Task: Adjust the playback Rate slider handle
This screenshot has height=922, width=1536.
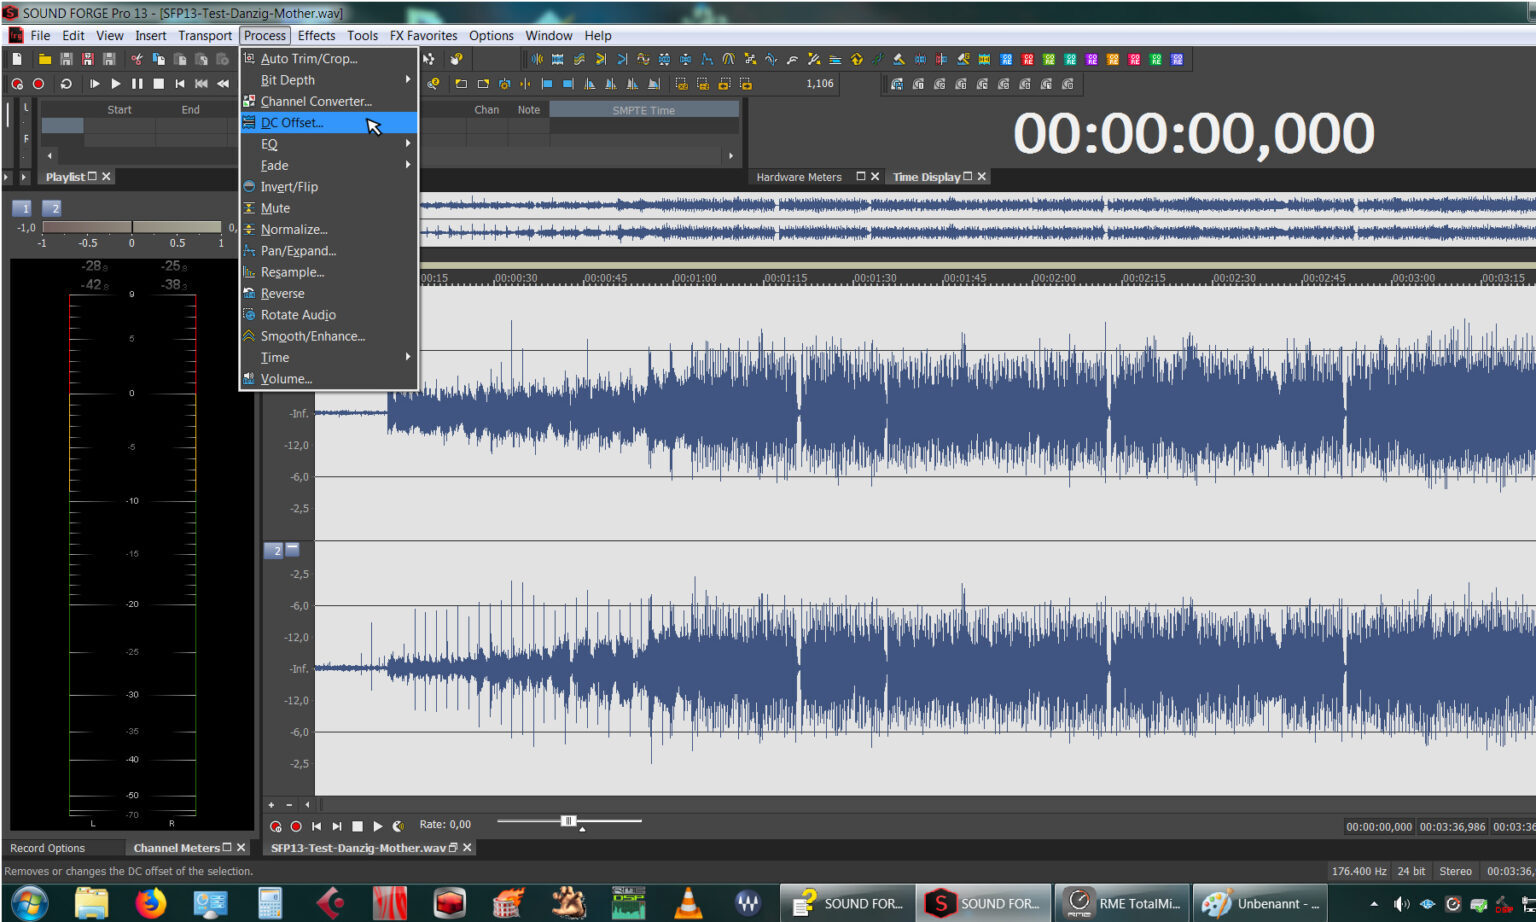Action: (x=568, y=821)
